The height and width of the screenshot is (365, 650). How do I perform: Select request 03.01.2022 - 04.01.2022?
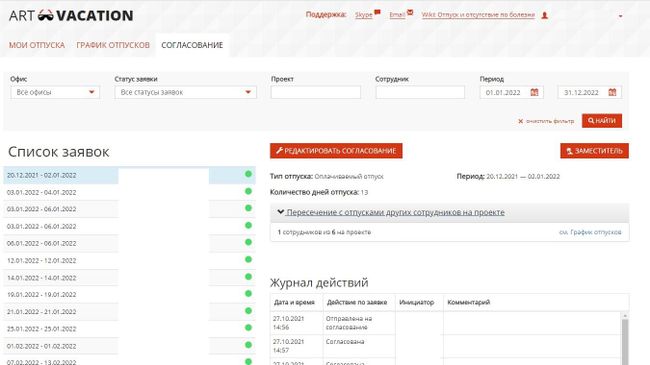(129, 192)
